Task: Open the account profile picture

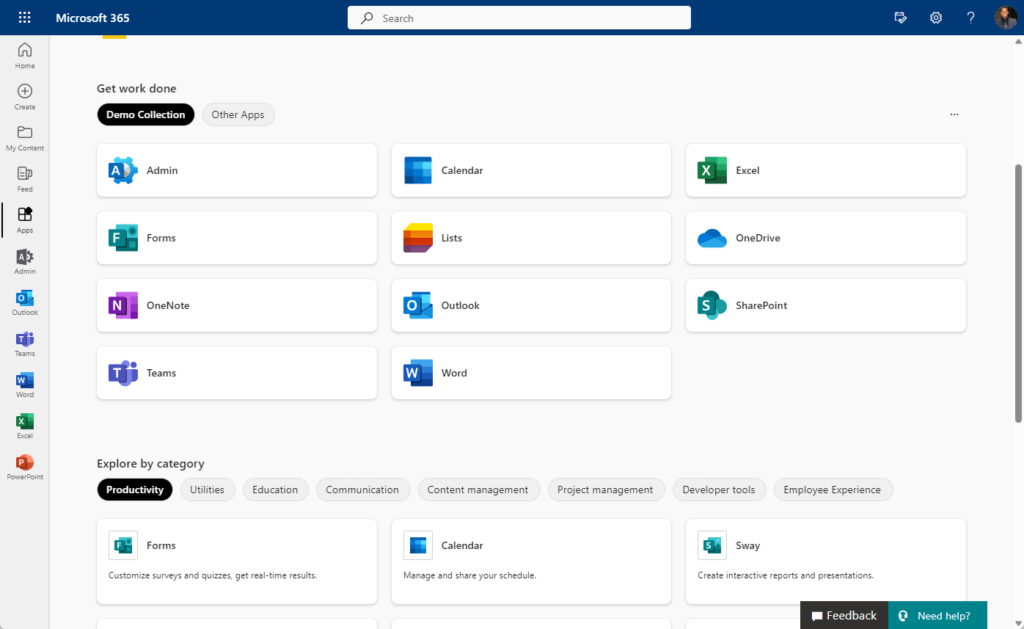Action: (1006, 18)
